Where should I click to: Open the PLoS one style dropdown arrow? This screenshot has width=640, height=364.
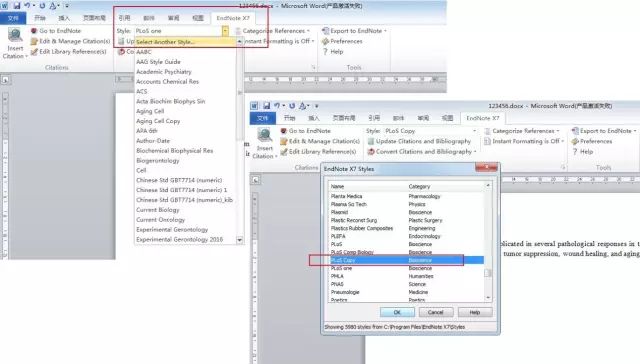point(225,31)
